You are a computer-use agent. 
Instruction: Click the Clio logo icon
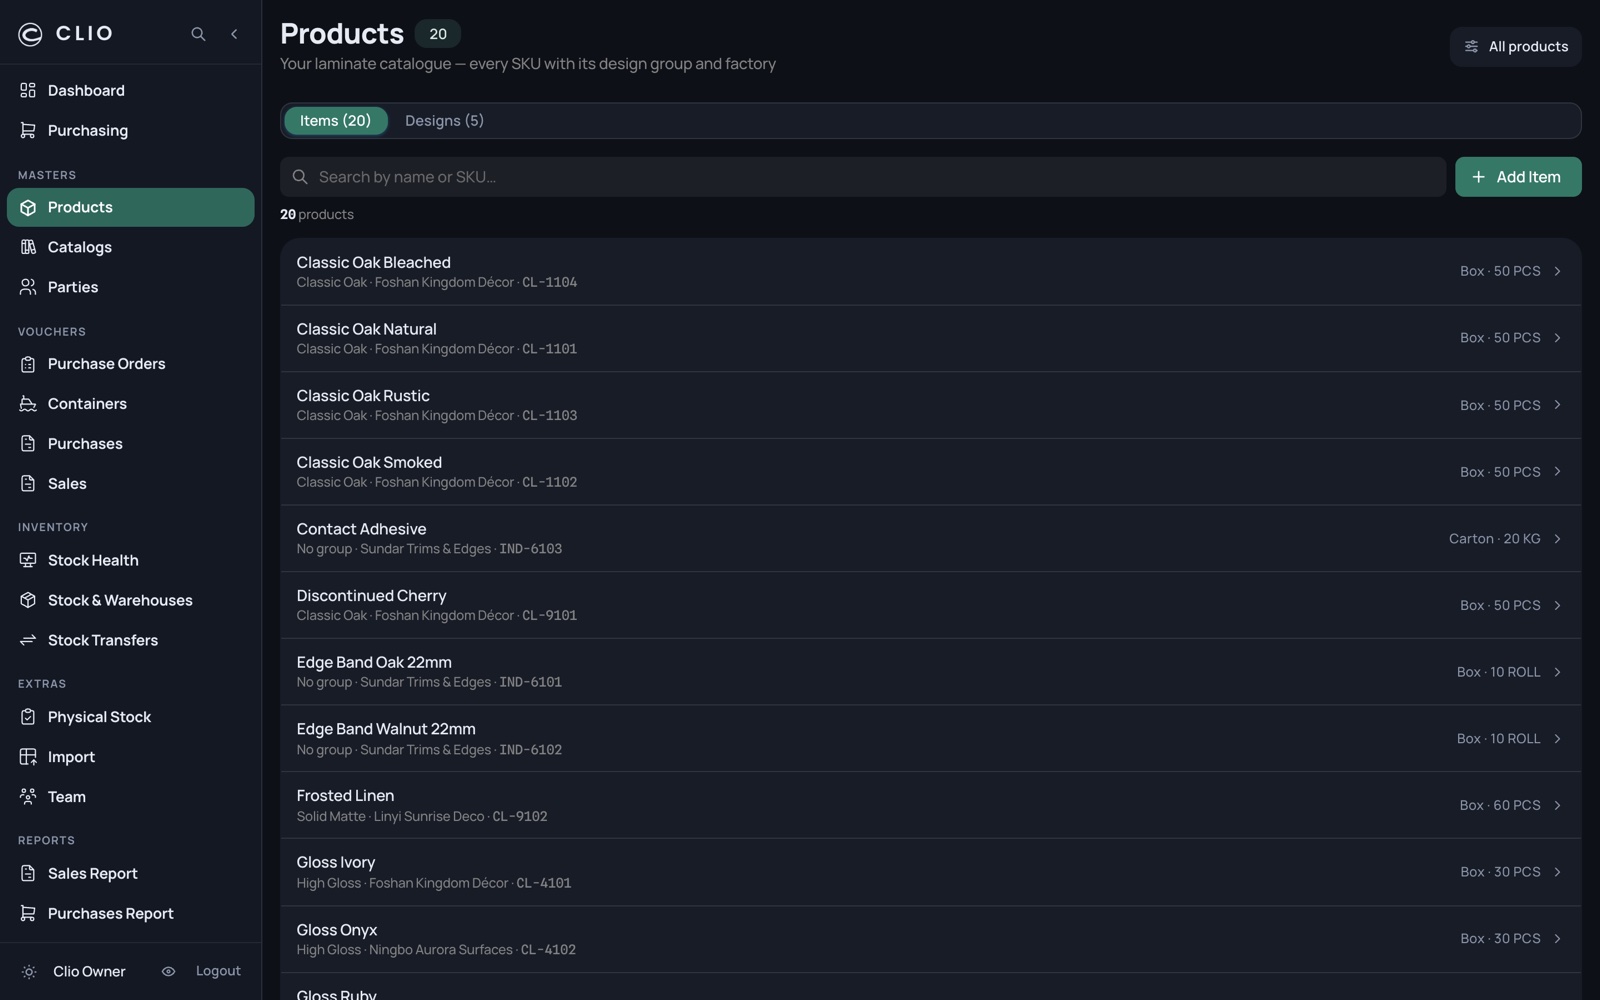click(x=30, y=34)
